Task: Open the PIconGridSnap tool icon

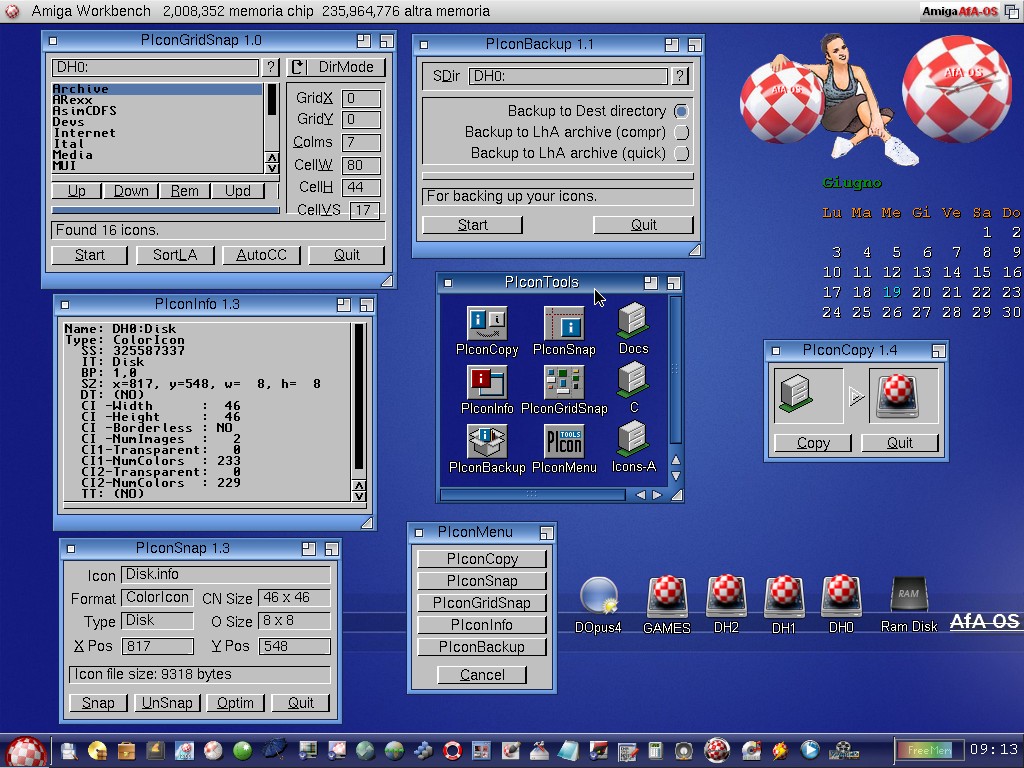Action: coord(564,382)
